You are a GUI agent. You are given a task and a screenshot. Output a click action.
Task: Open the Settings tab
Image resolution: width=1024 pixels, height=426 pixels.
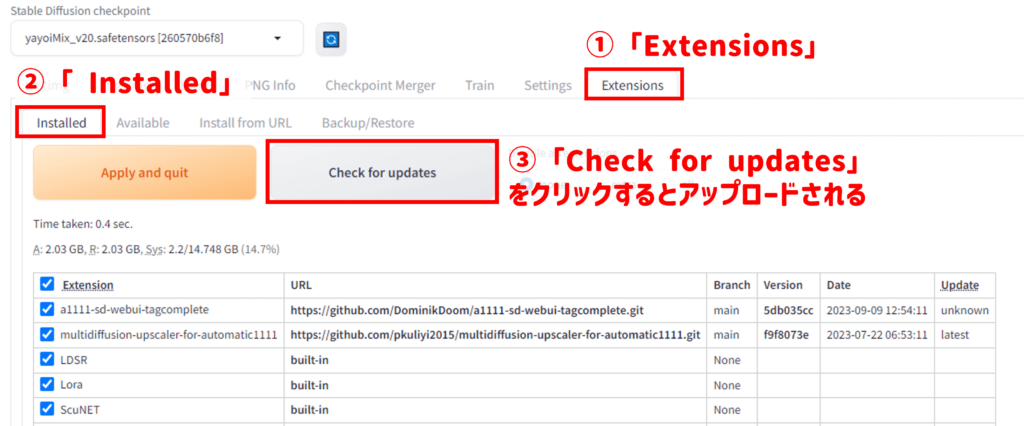[x=547, y=85]
